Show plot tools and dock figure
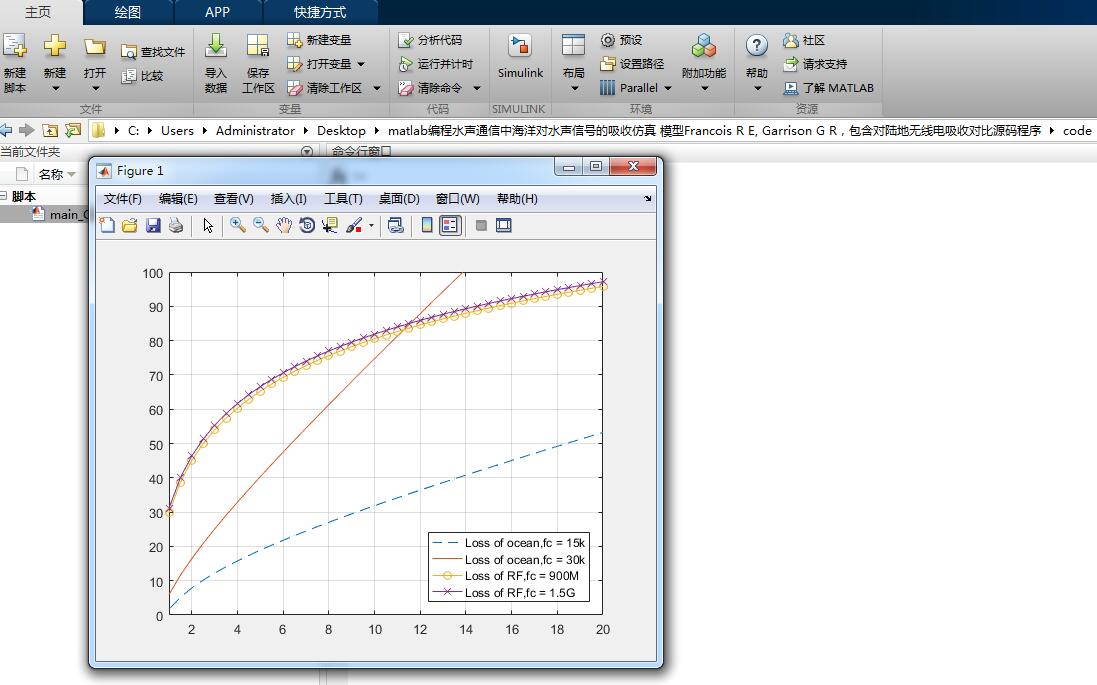 pos(504,225)
